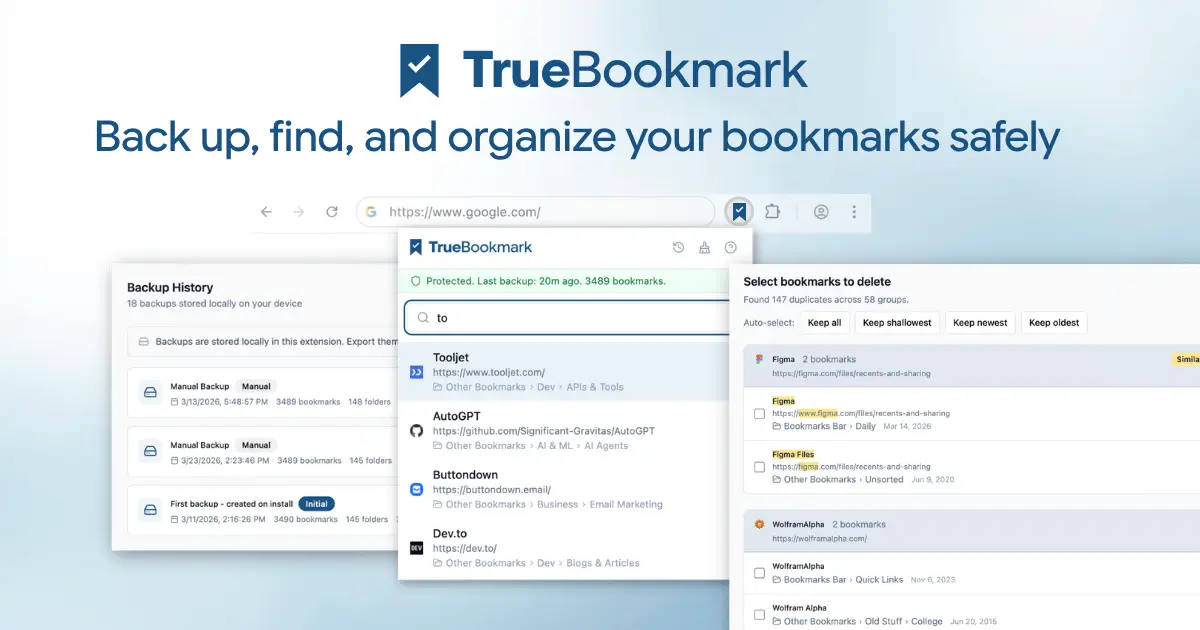Click the Tooljet favicon
1200x630 pixels.
click(x=417, y=372)
